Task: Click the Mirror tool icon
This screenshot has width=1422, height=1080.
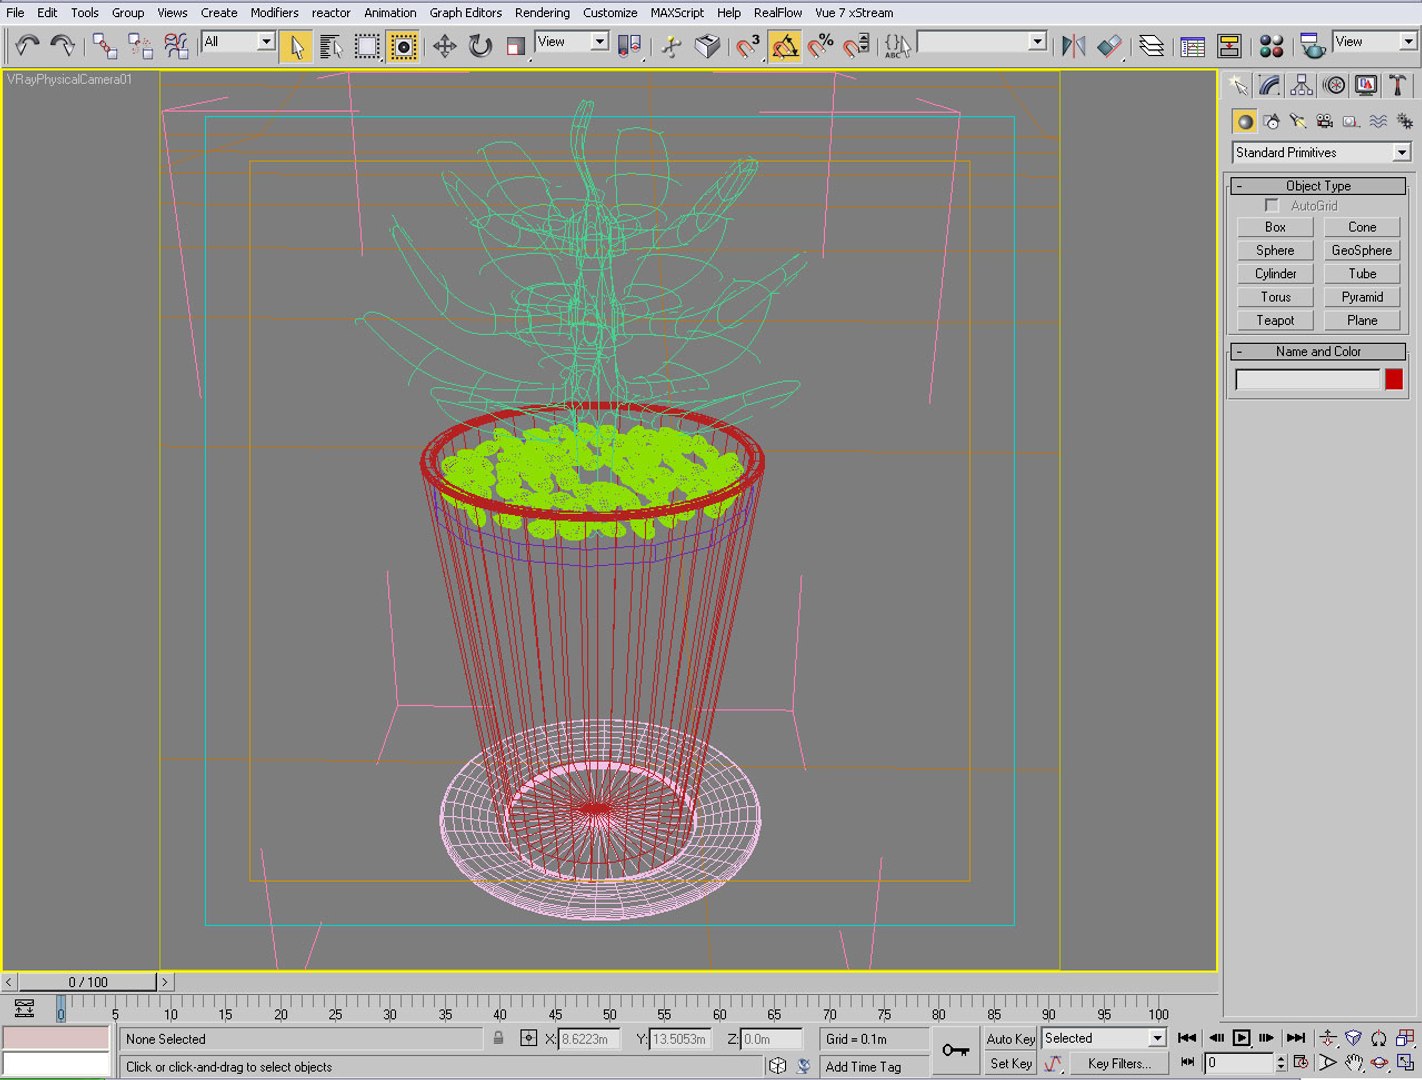Action: 1073,46
